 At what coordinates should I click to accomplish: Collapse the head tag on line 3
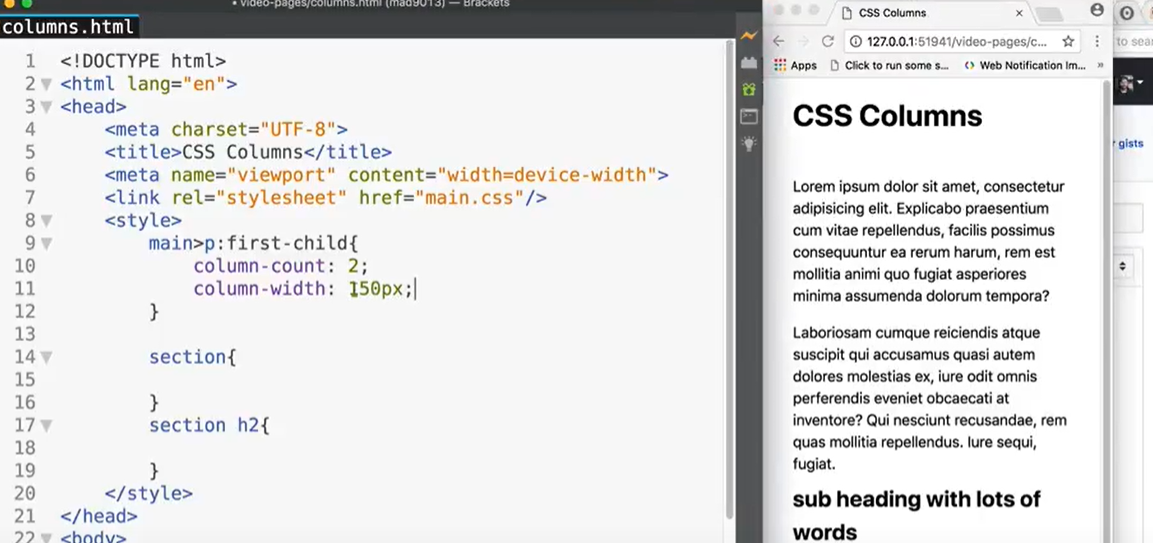[x=46, y=107]
